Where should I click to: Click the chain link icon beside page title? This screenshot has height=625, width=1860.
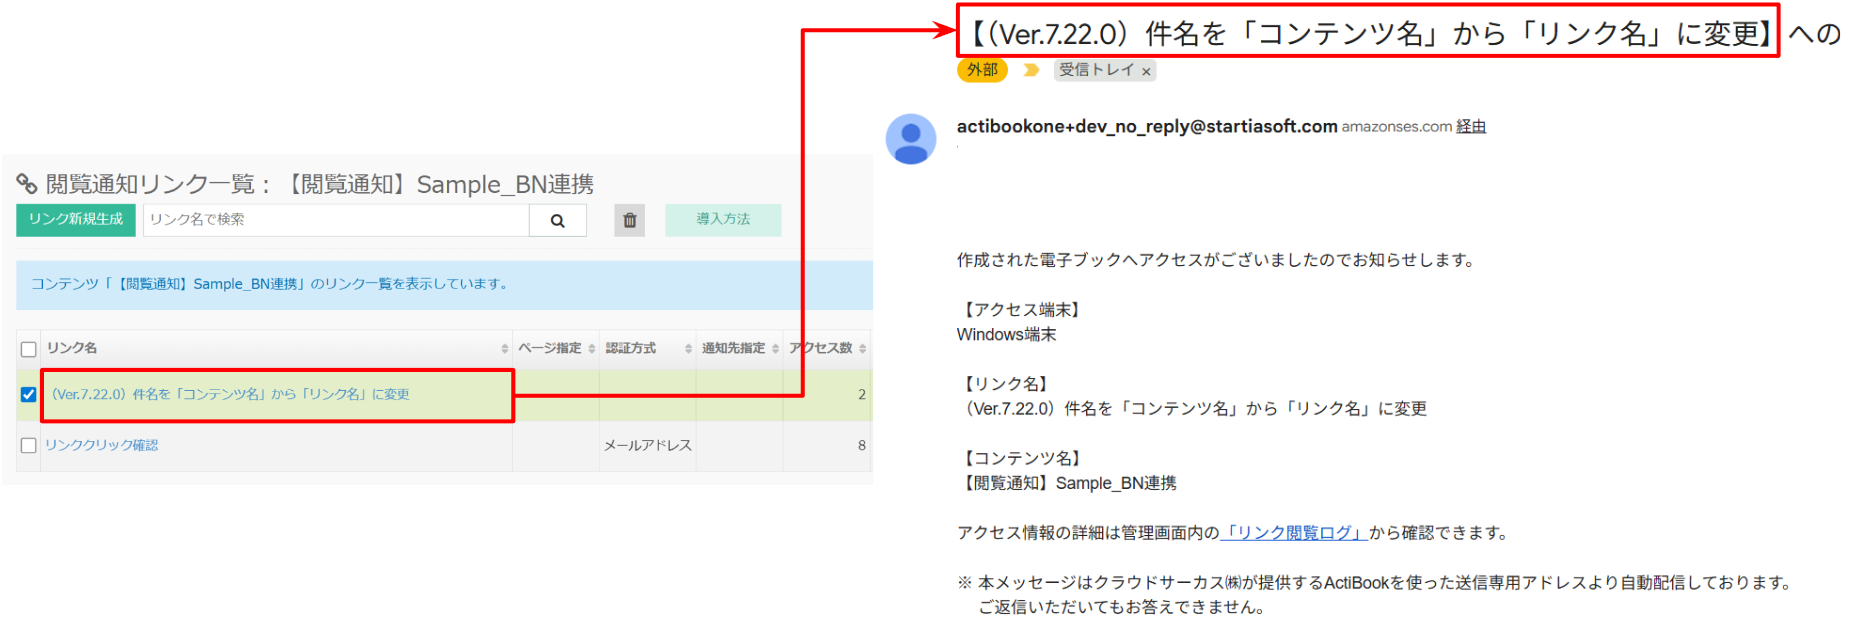click(27, 184)
